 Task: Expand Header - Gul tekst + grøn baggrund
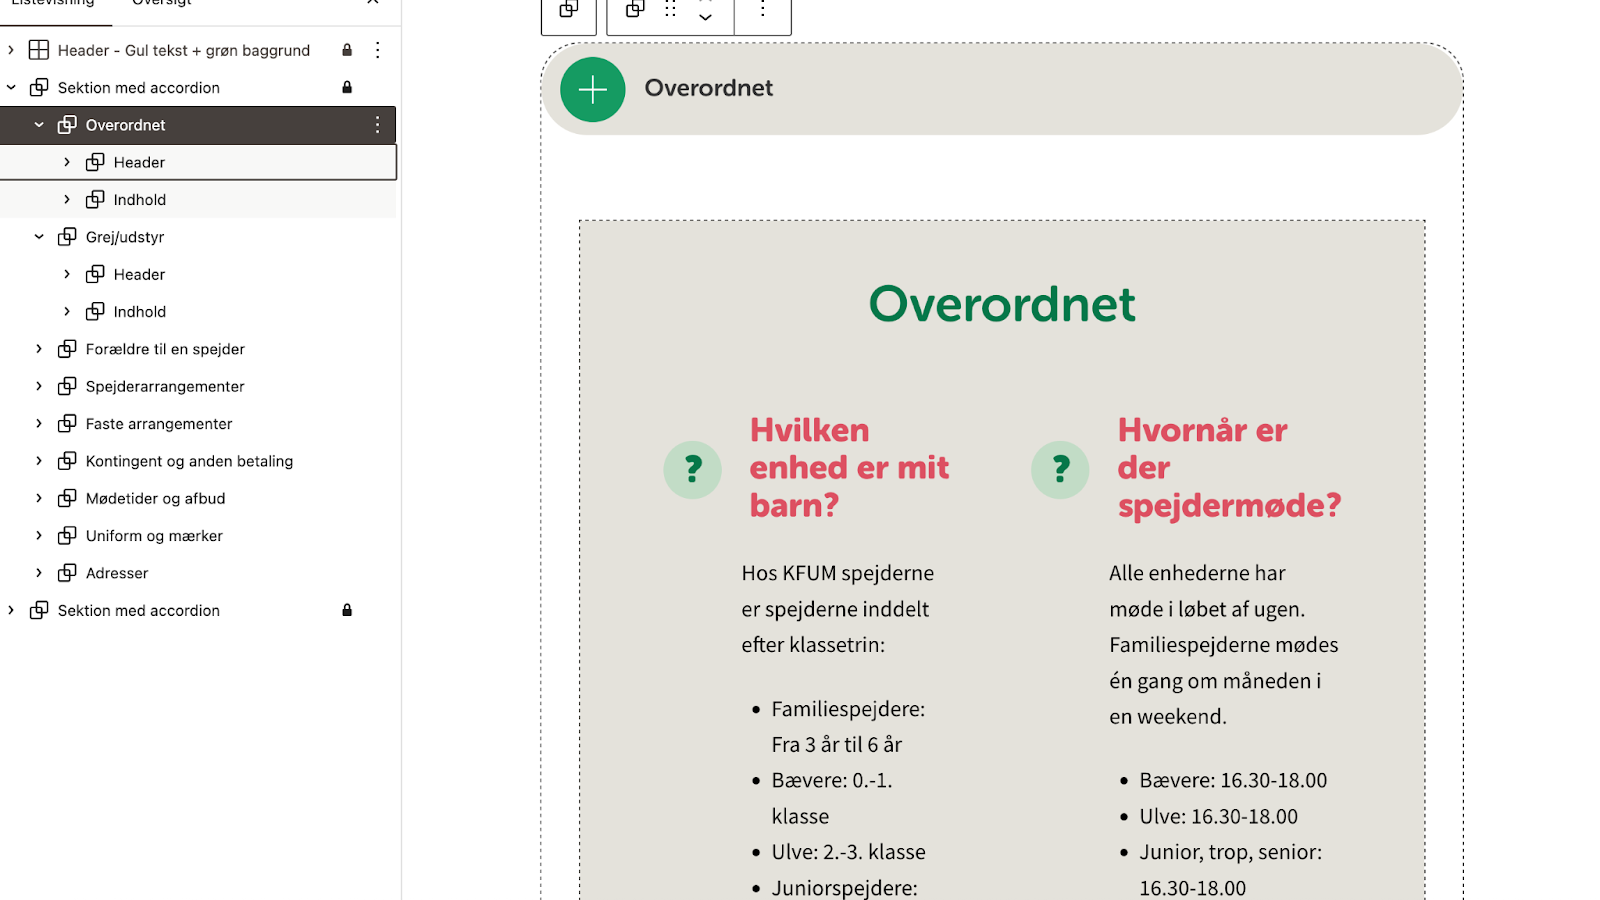pyautogui.click(x=11, y=50)
